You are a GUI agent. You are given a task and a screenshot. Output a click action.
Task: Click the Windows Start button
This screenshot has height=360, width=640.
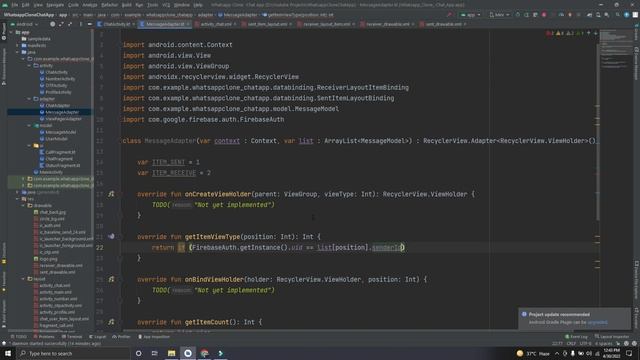pos(8,353)
